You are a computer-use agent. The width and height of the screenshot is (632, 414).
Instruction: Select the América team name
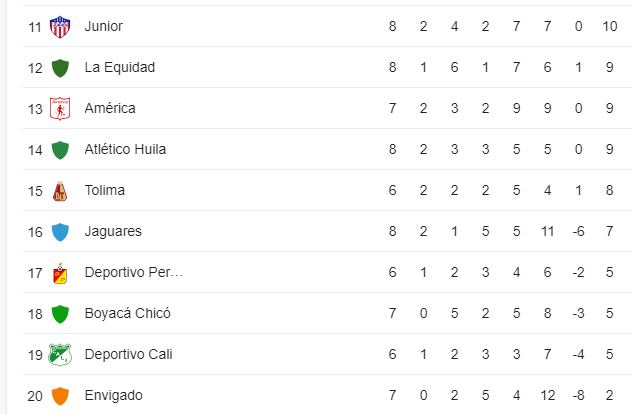pos(110,108)
